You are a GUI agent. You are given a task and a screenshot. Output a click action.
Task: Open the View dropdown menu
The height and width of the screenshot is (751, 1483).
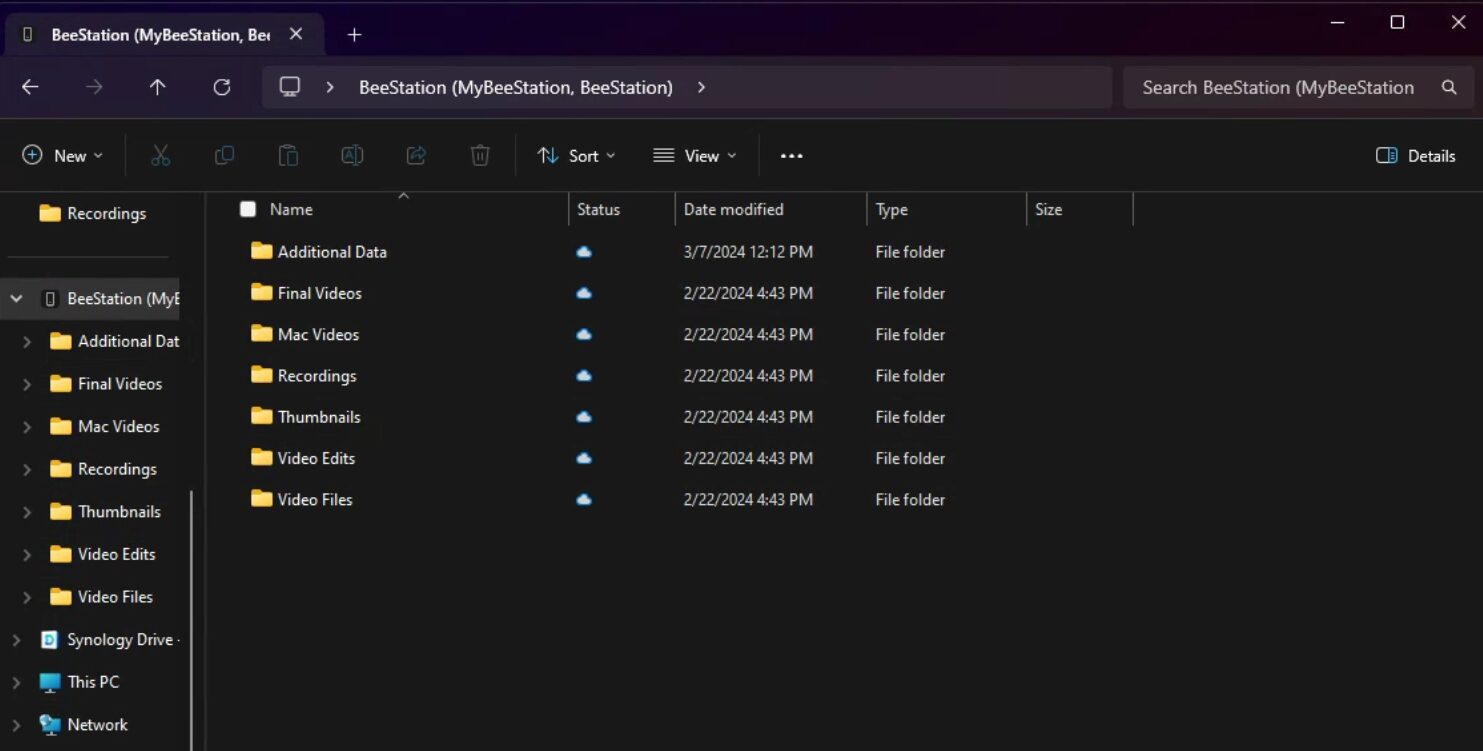695,156
